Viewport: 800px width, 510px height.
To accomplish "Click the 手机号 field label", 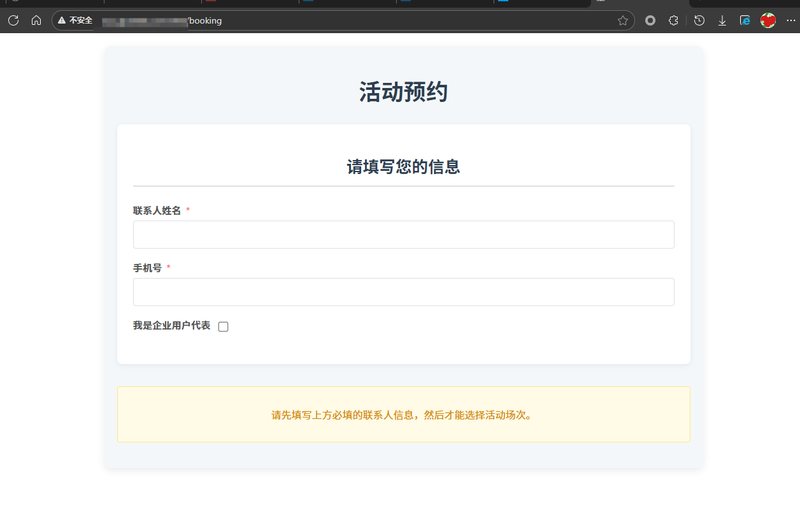I will [147, 268].
